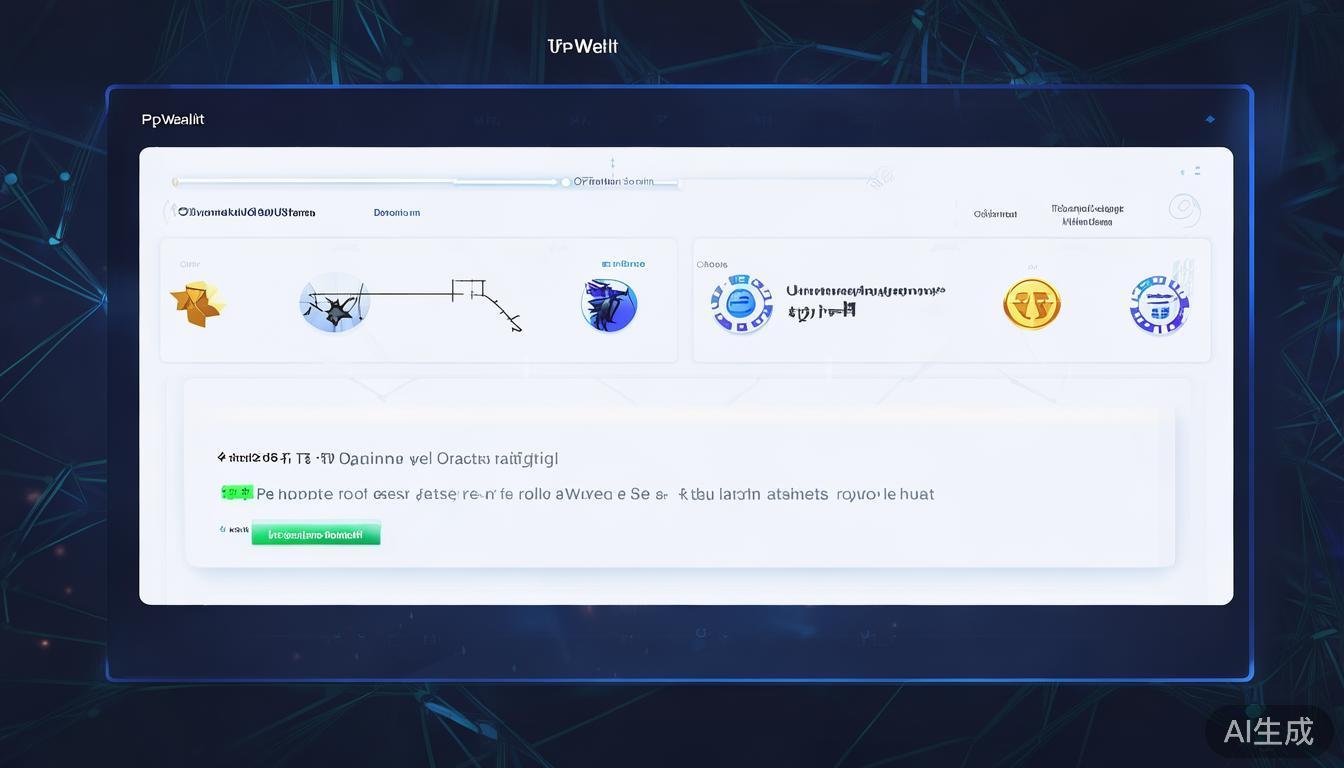Click the blue 'Doonionn' link
This screenshot has width=1344, height=768.
click(397, 213)
